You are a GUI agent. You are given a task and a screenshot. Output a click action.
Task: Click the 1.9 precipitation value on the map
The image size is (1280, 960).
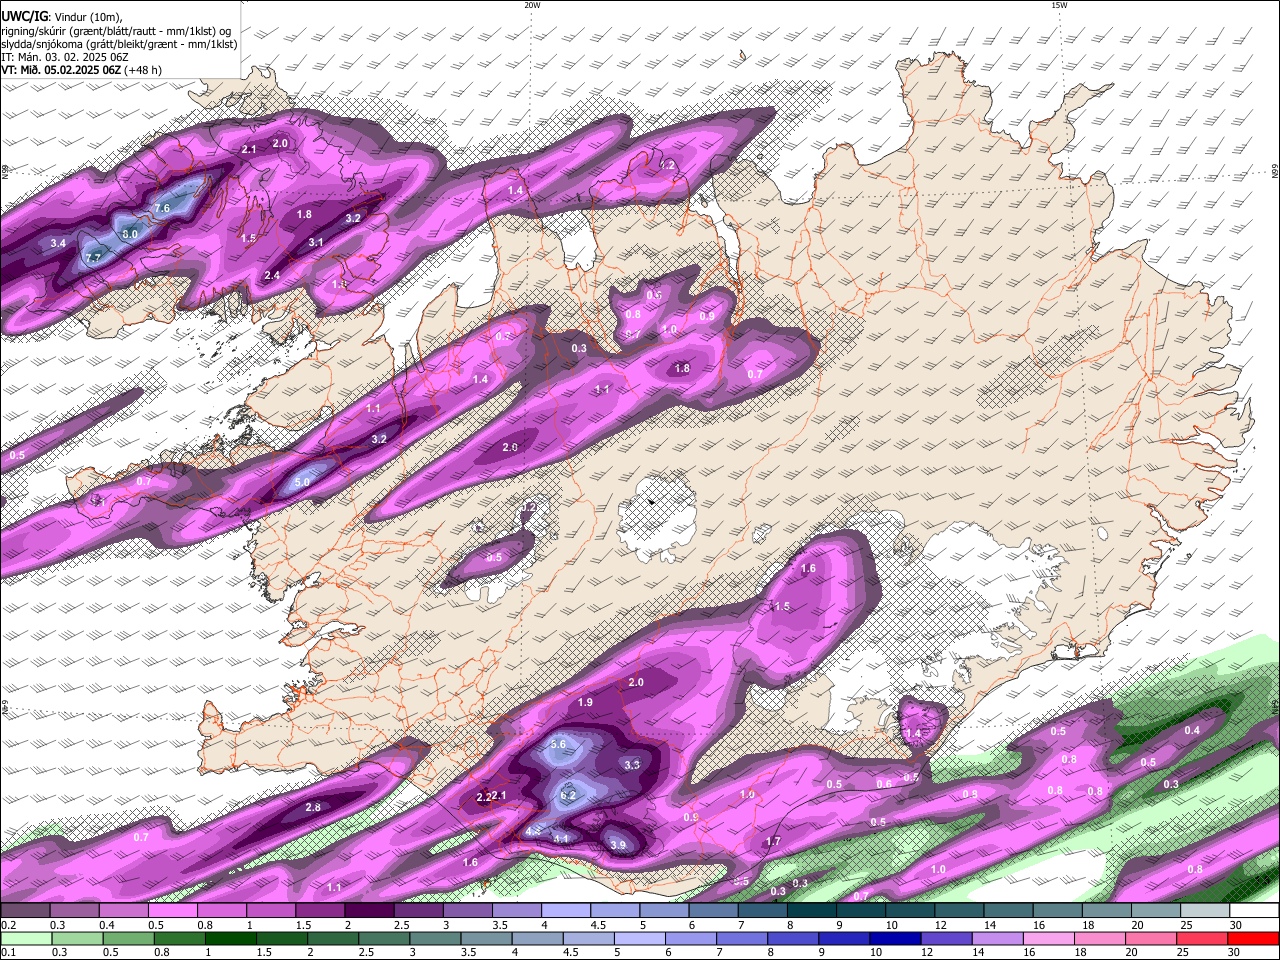pyautogui.click(x=586, y=703)
